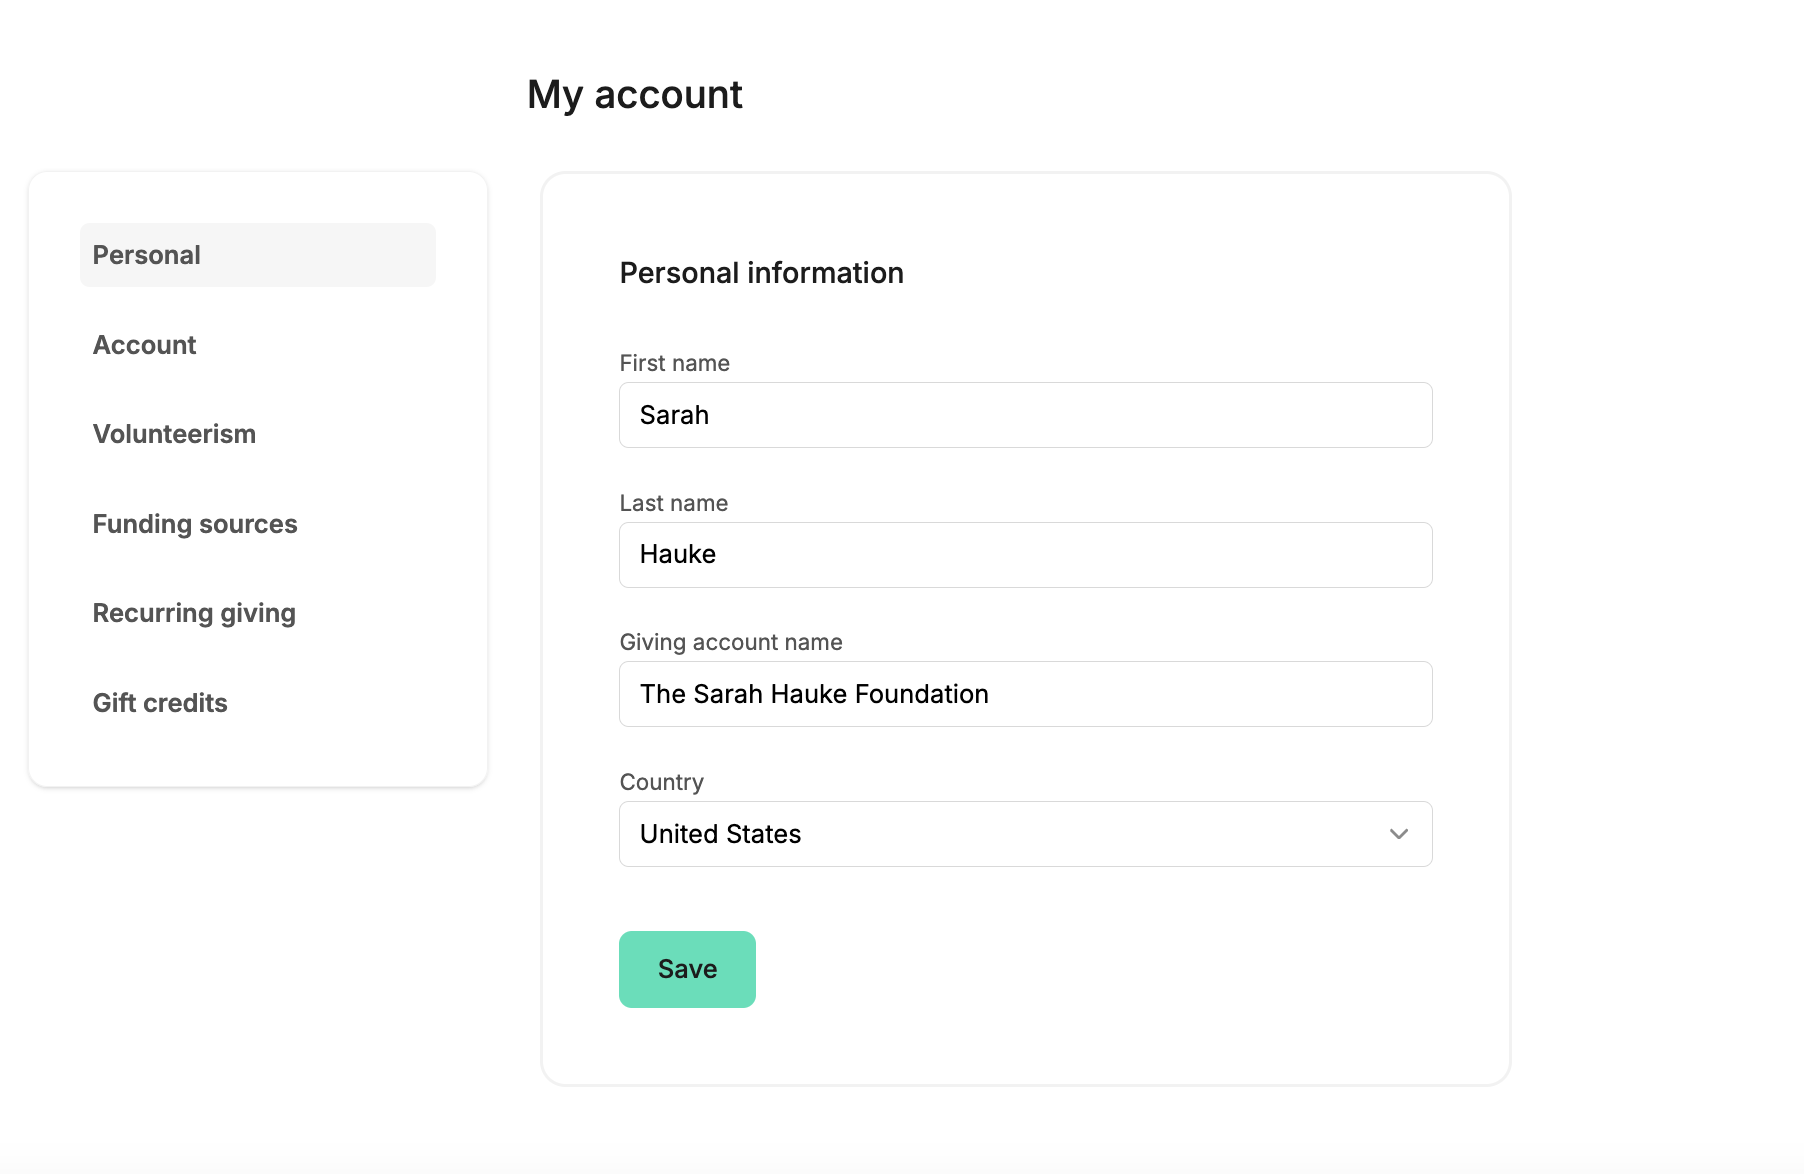
Task: Click the 'Giving account name' label
Action: (730, 642)
